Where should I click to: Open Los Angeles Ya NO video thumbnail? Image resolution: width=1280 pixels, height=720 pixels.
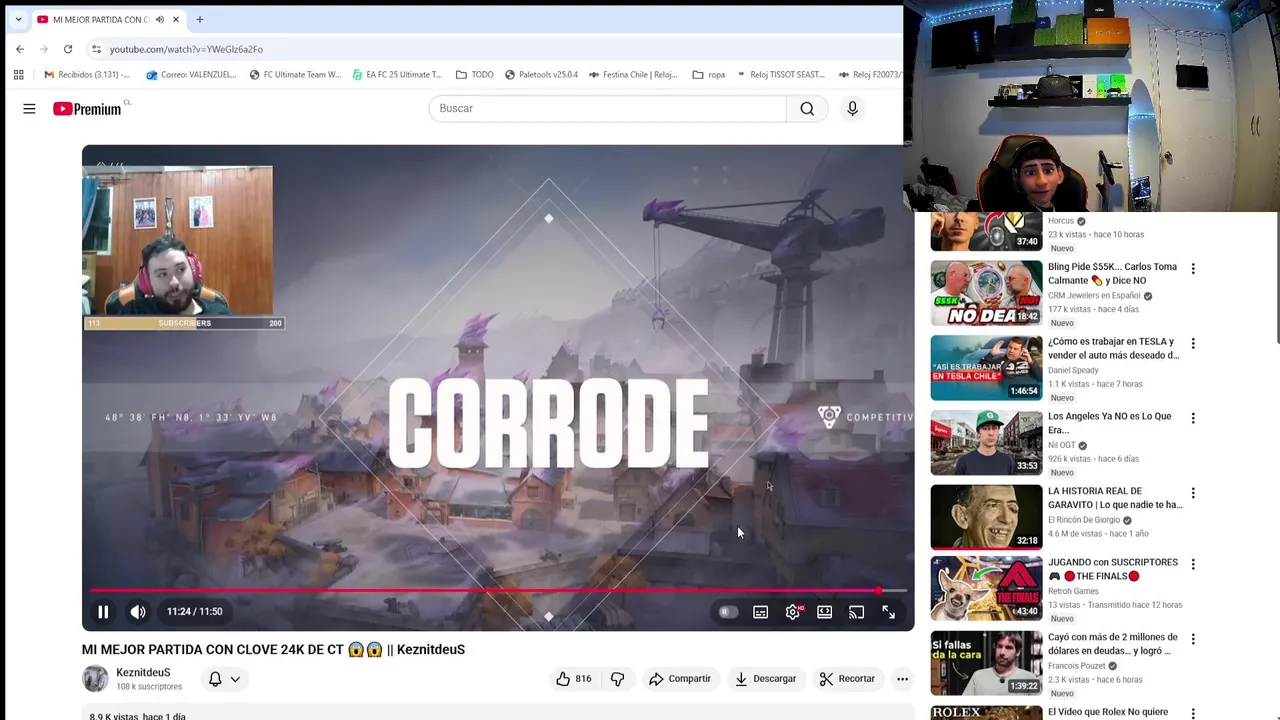[x=986, y=443]
